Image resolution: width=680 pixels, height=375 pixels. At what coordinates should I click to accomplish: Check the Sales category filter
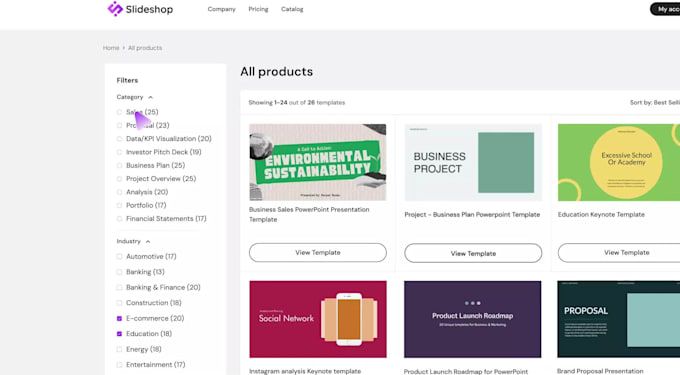click(x=119, y=112)
